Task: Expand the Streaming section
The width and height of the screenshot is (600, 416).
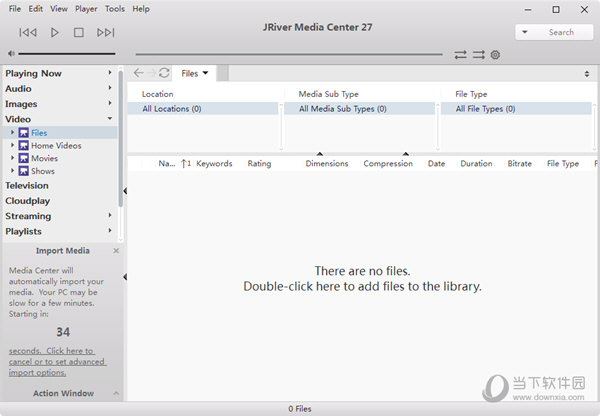Action: pyautogui.click(x=110, y=215)
